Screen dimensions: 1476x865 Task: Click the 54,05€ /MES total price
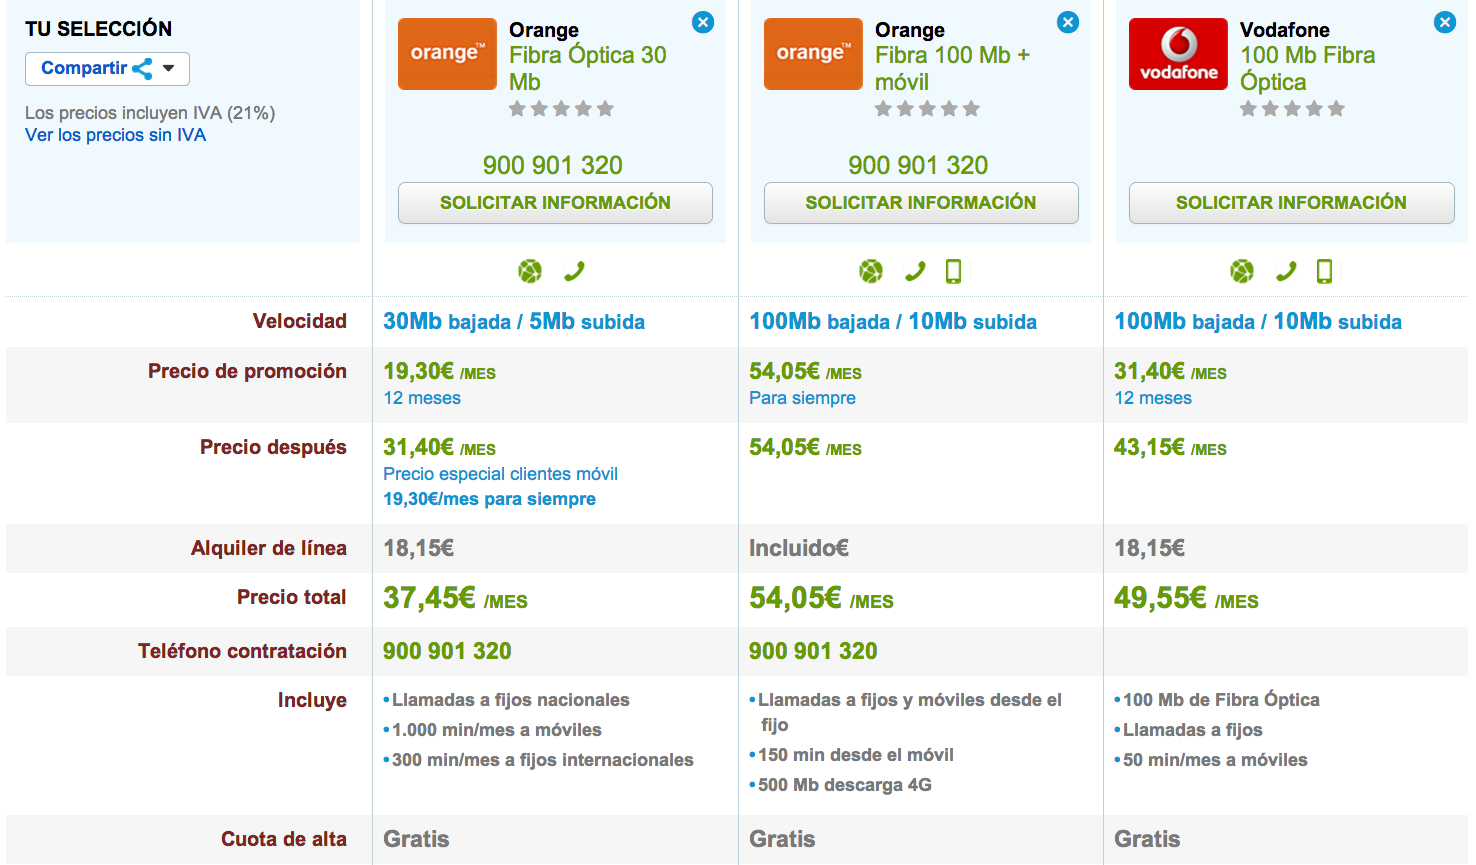(x=822, y=598)
